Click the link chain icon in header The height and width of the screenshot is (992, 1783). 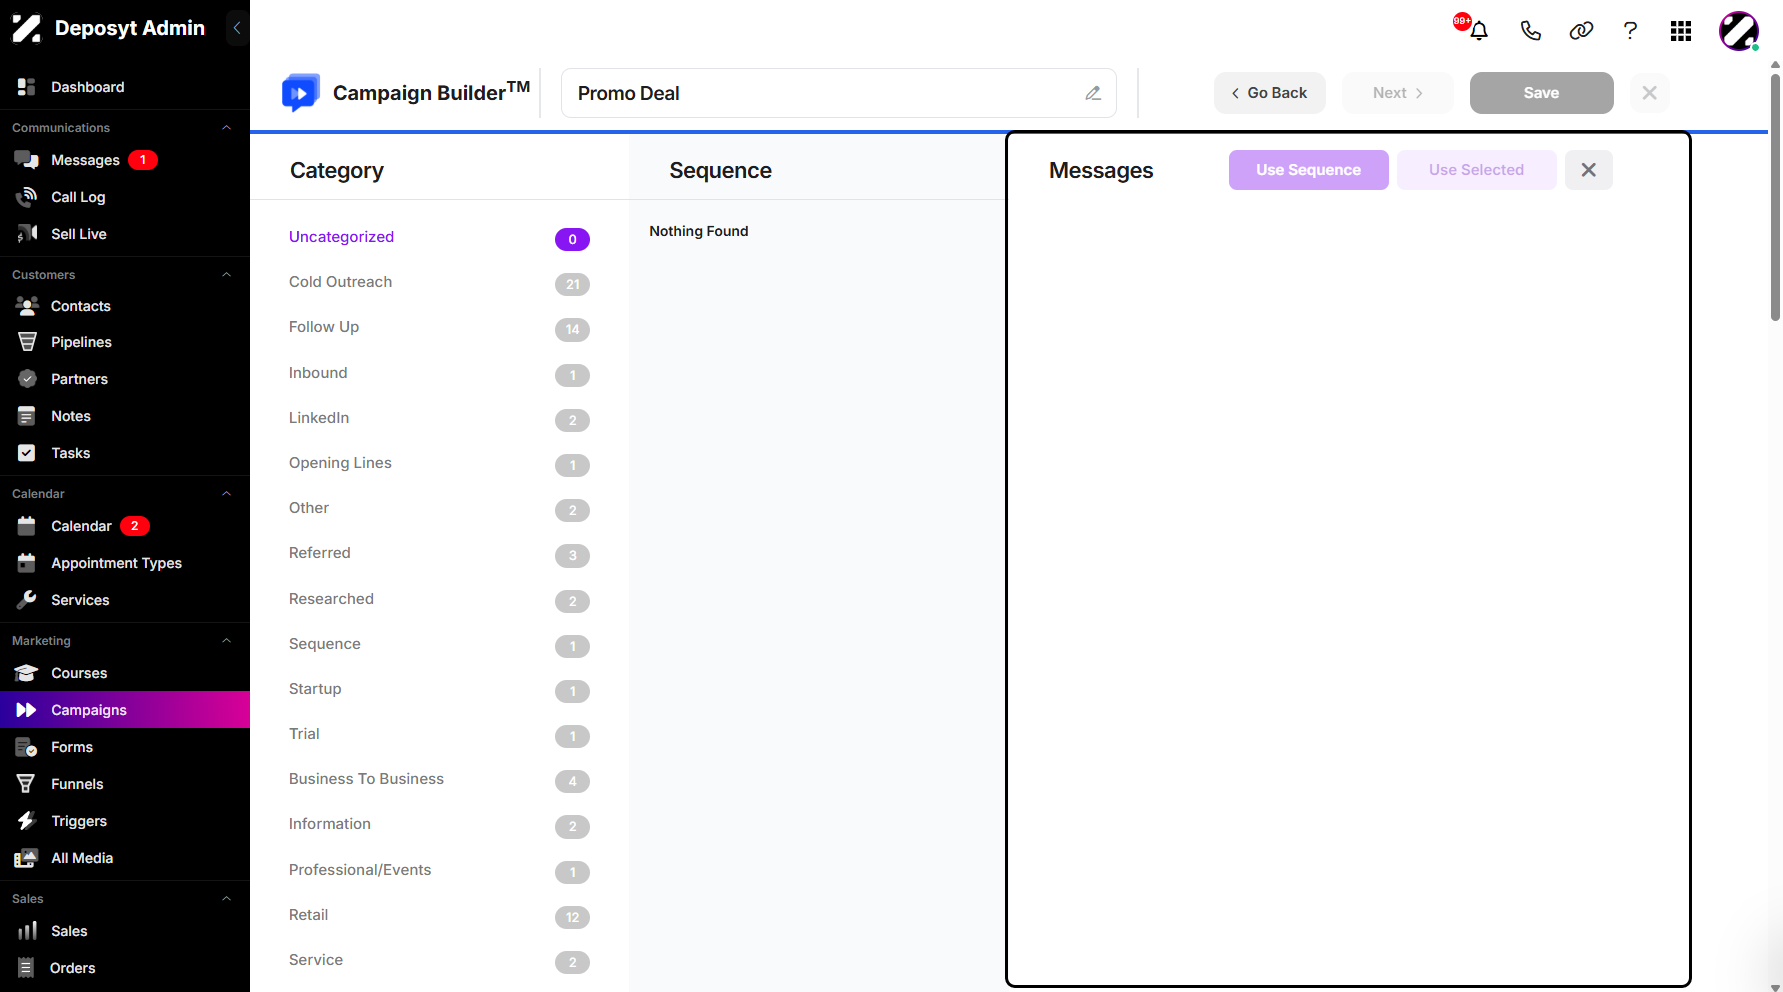click(1581, 31)
